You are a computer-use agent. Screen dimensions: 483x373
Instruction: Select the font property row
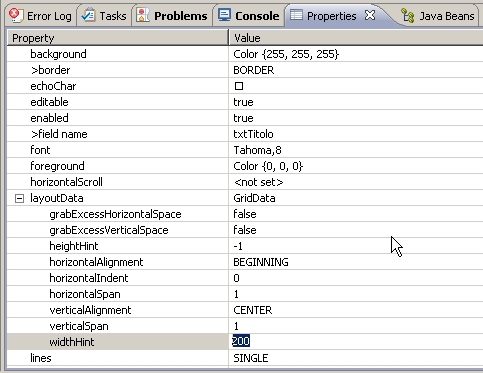click(x=245, y=150)
